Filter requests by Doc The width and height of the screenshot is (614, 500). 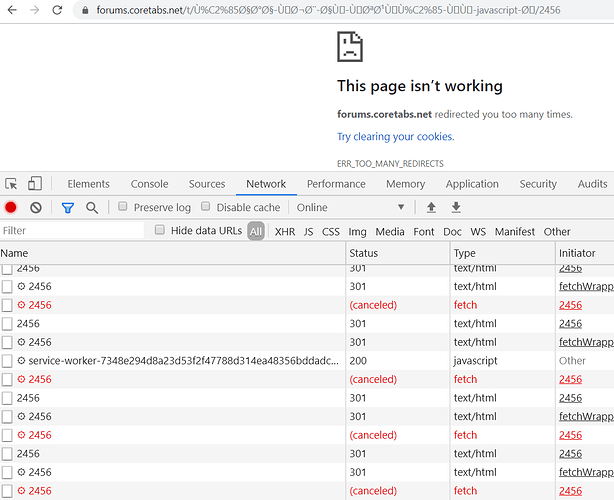[x=452, y=232]
